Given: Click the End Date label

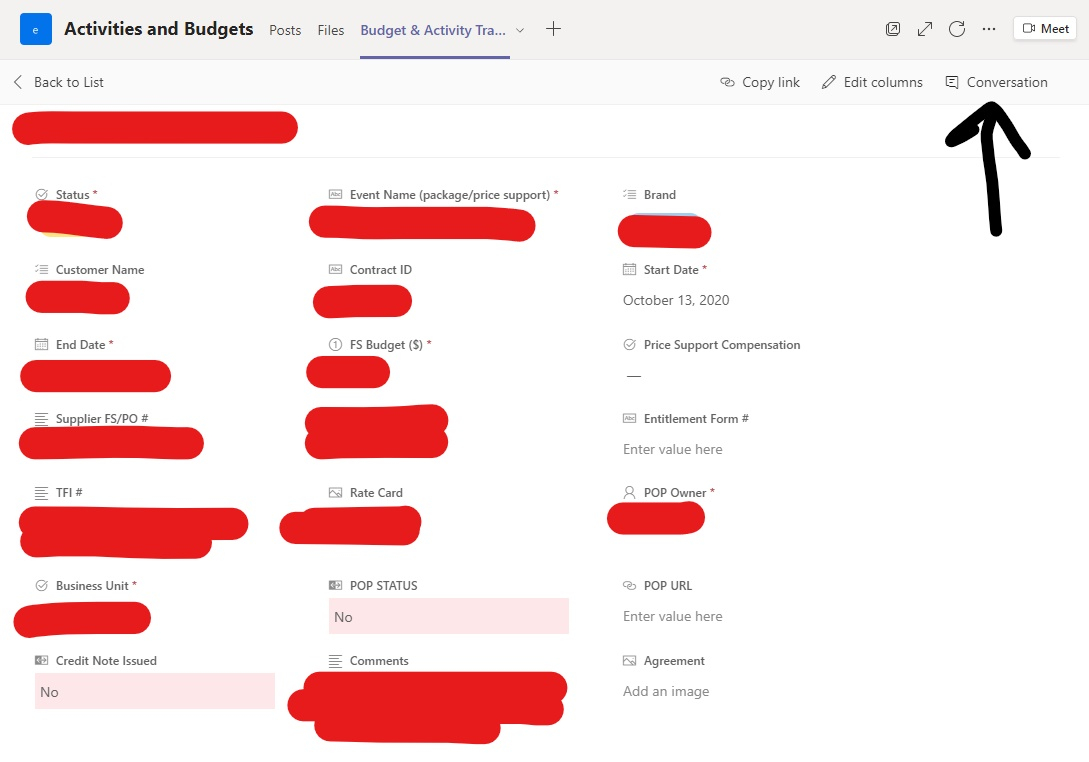Looking at the screenshot, I should [x=81, y=345].
